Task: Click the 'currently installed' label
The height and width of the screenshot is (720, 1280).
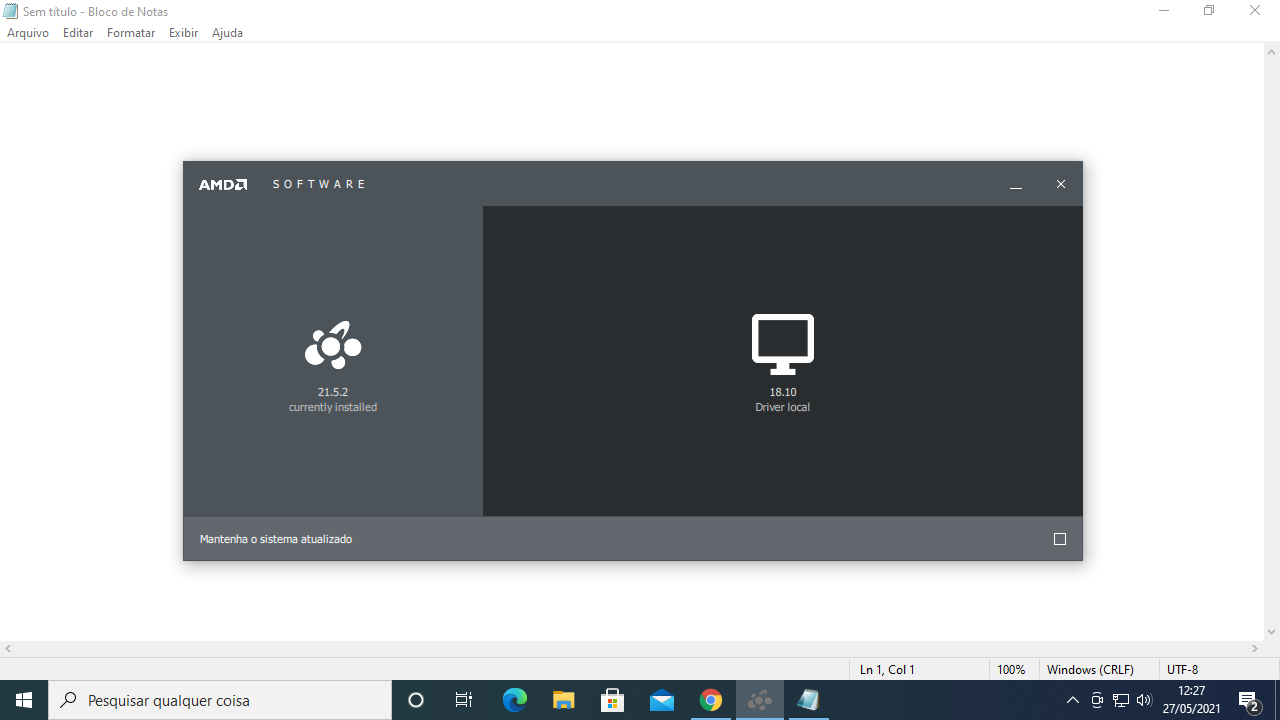Action: coord(333,407)
